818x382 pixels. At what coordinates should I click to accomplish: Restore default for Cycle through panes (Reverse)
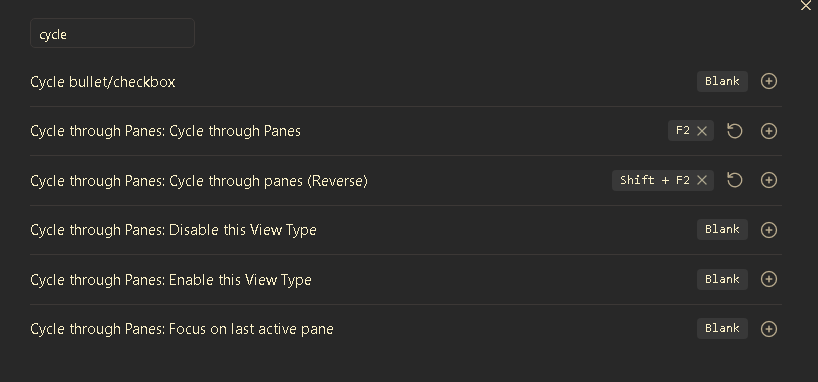[735, 180]
